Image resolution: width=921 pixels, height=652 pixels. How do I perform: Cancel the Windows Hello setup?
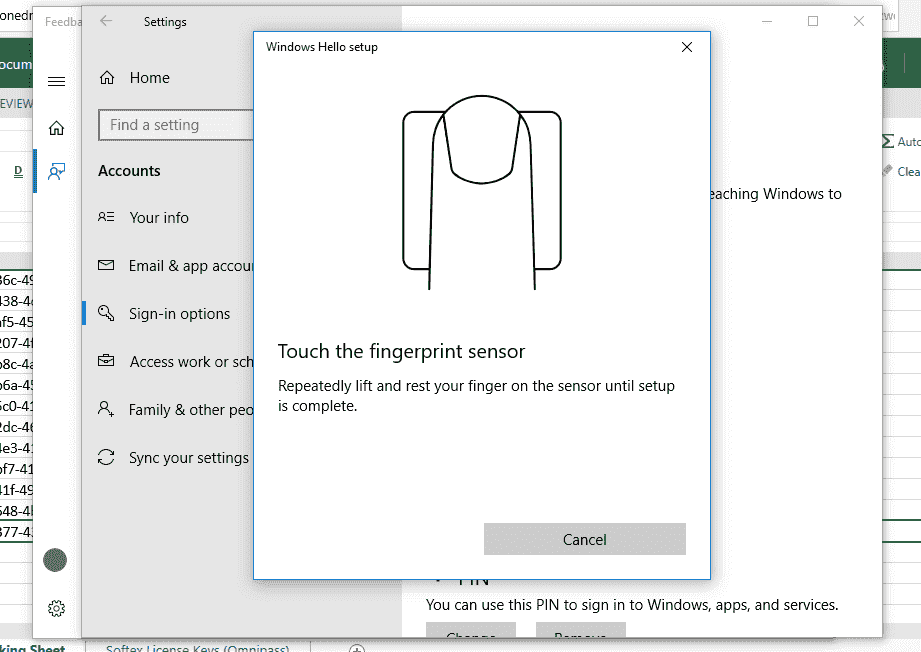[x=584, y=539]
